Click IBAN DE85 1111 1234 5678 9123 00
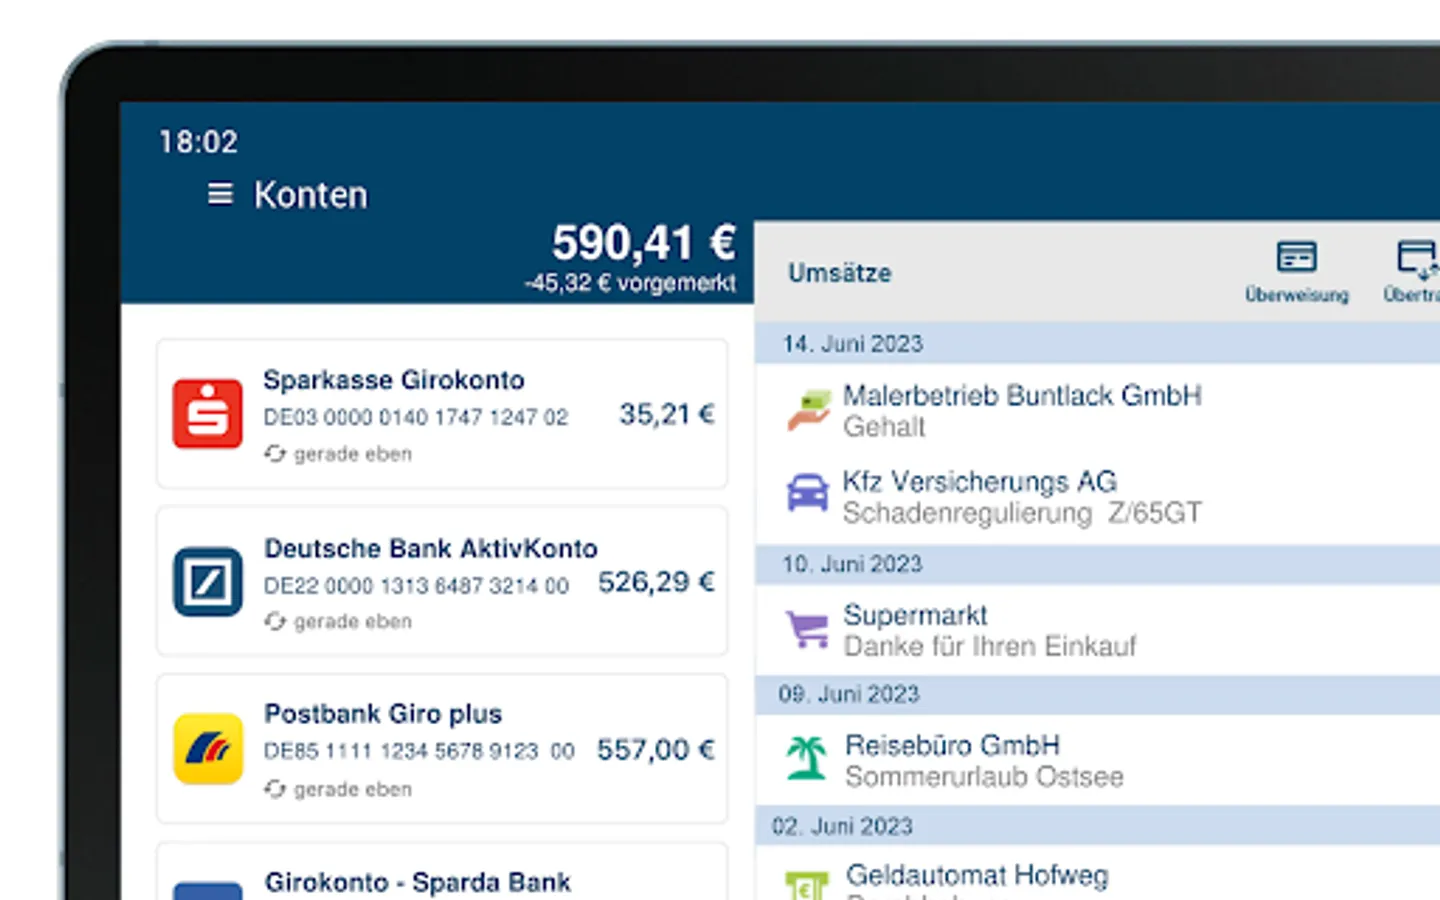 pyautogui.click(x=419, y=751)
